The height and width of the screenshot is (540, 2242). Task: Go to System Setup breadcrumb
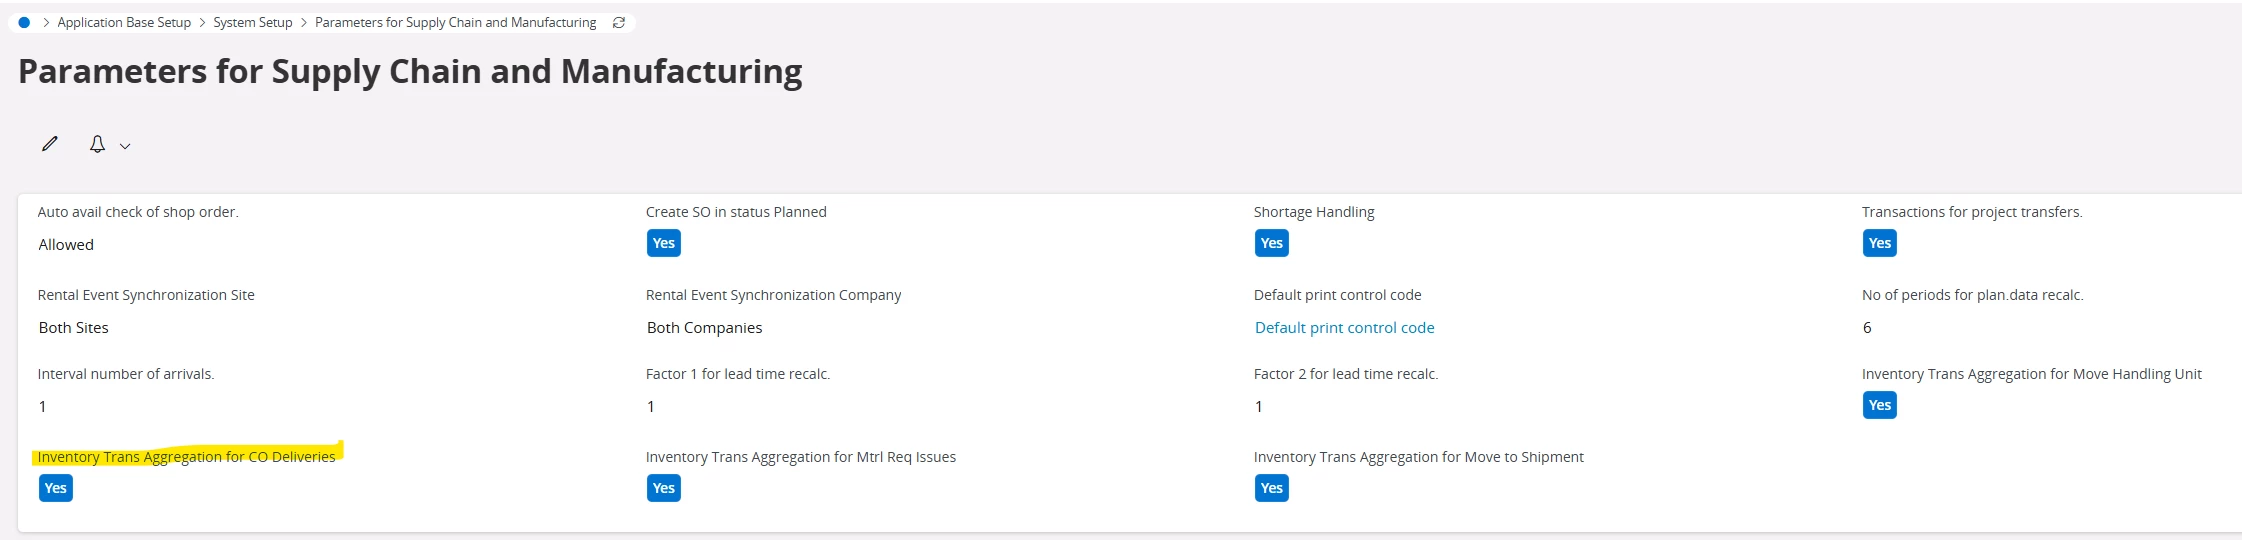click(253, 22)
